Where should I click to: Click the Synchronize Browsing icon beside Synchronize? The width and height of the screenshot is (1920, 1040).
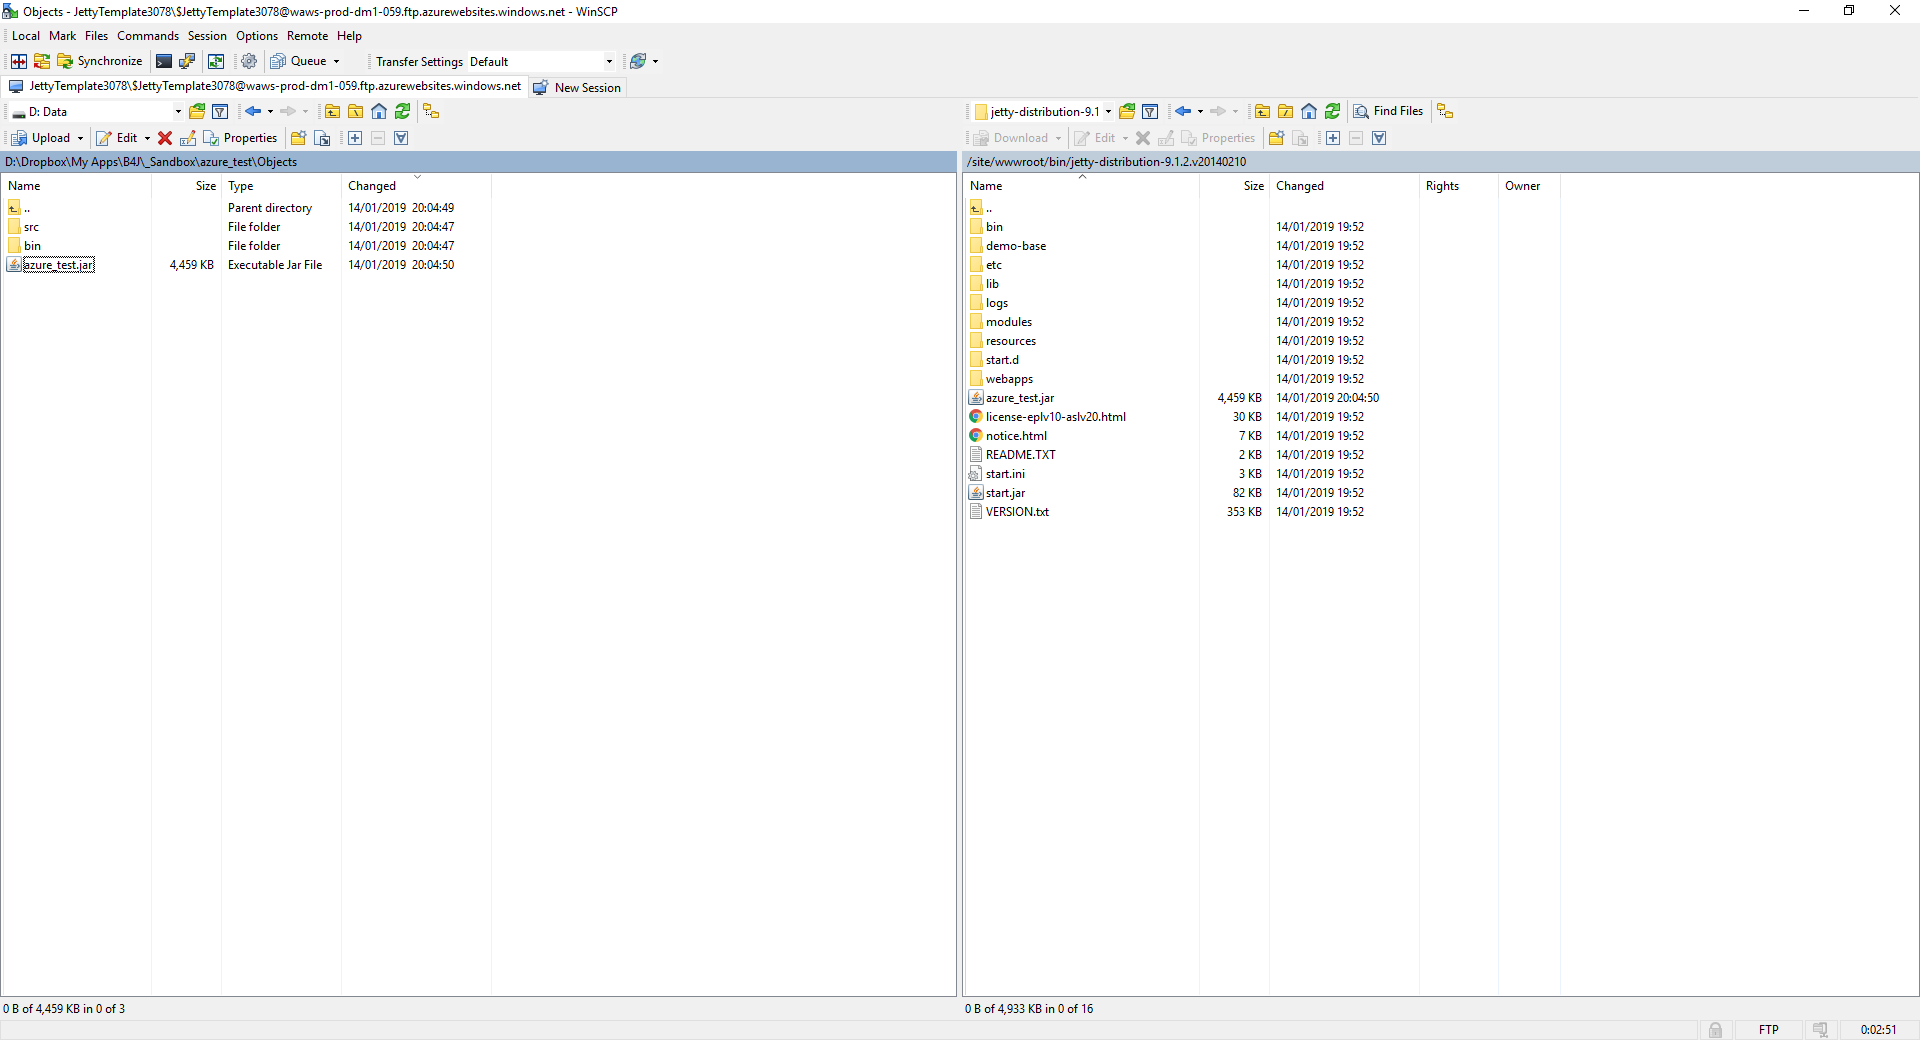42,61
